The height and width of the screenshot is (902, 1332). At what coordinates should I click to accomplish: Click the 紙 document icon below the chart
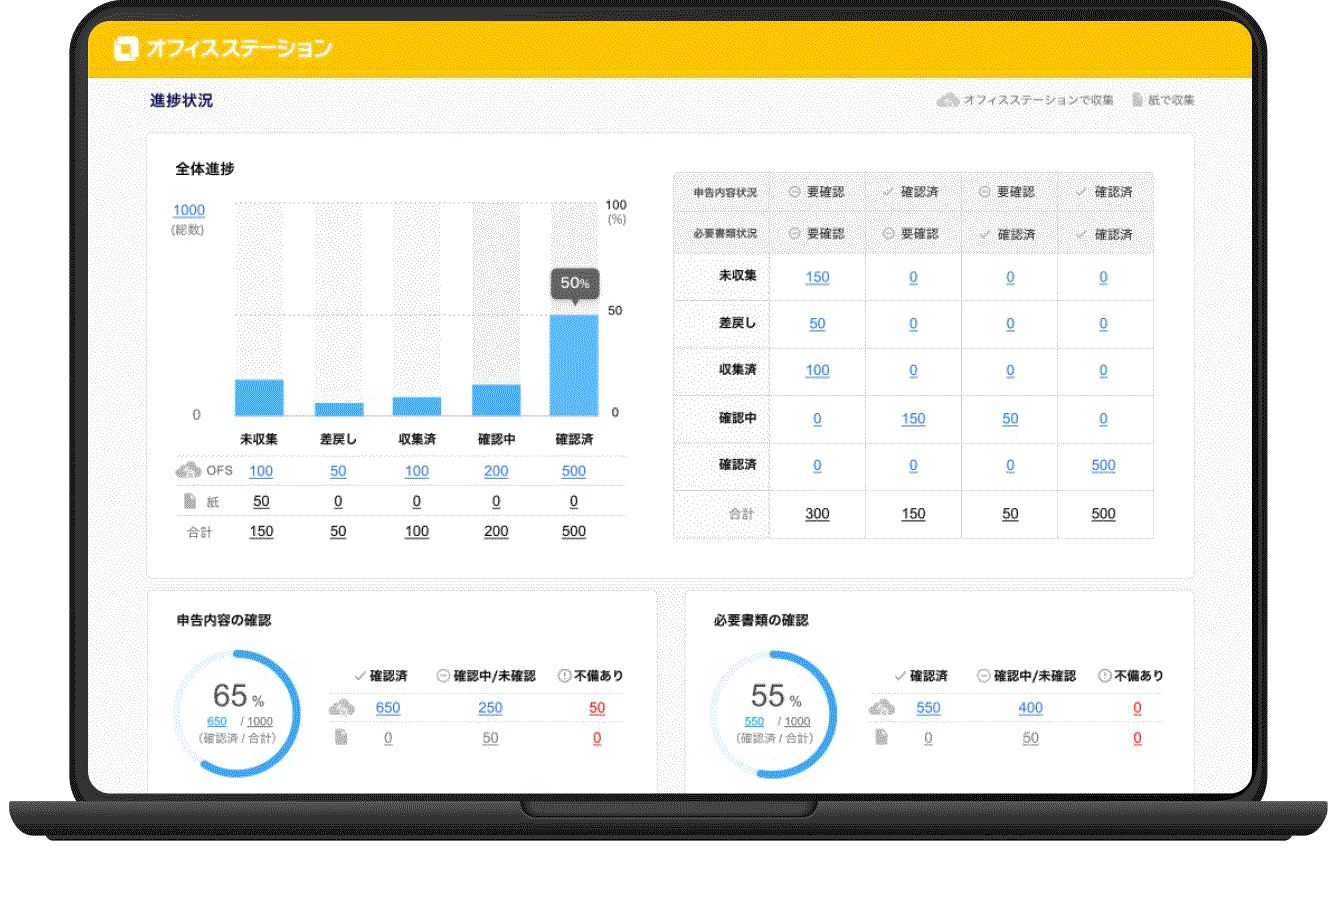(x=189, y=501)
